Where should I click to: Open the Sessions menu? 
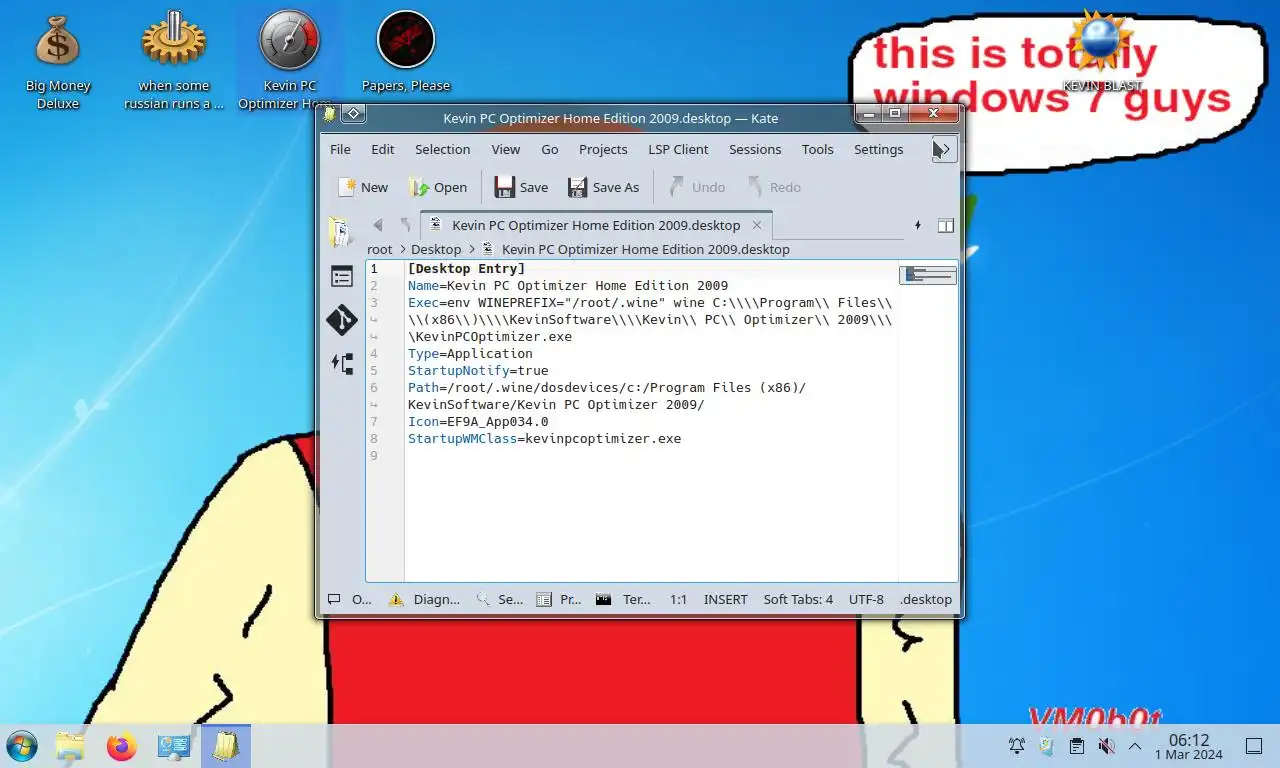click(x=755, y=149)
